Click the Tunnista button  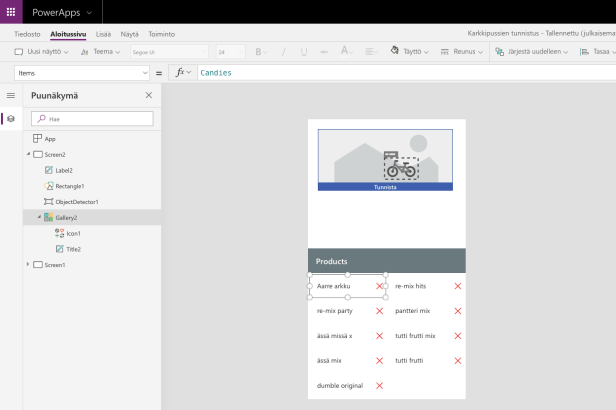[385, 187]
